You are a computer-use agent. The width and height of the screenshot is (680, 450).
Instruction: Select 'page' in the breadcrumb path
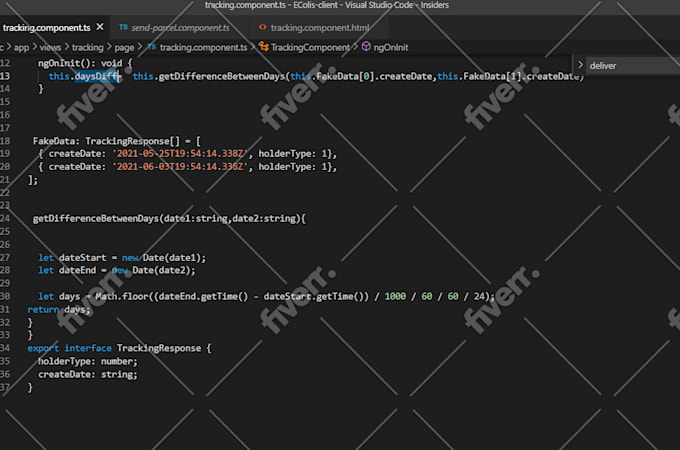point(124,47)
